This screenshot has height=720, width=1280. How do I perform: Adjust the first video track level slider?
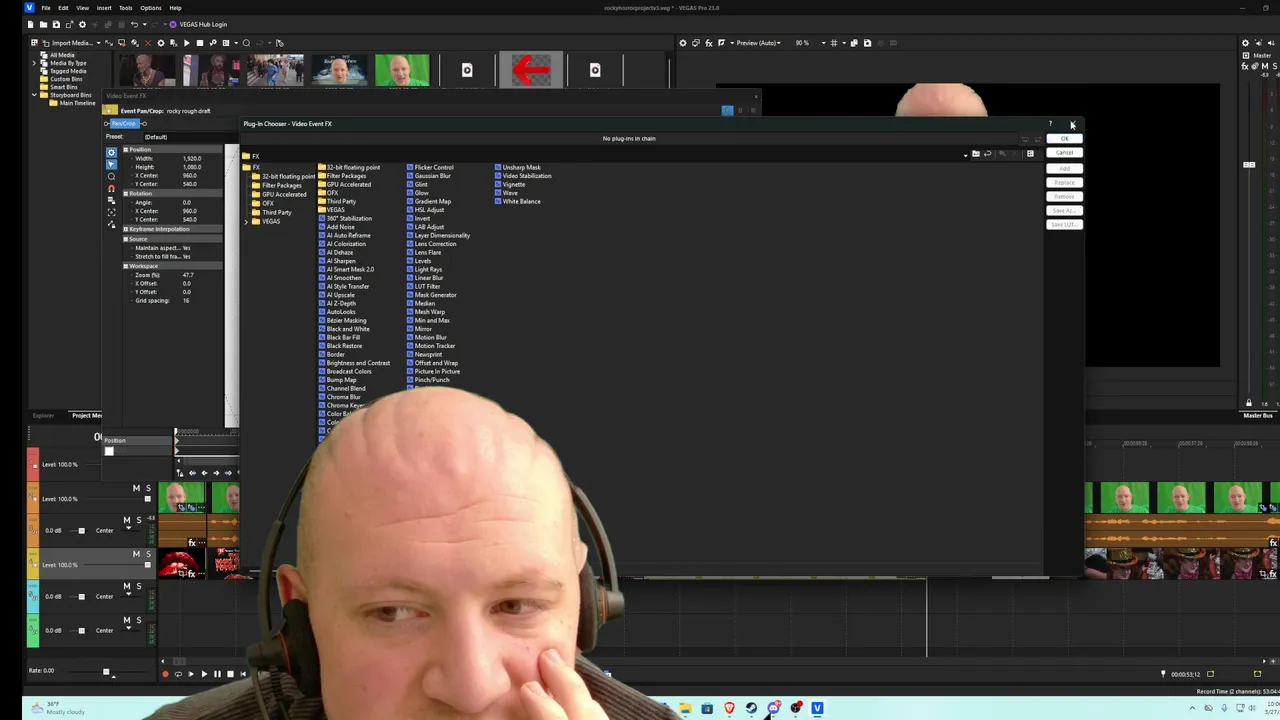(147, 499)
